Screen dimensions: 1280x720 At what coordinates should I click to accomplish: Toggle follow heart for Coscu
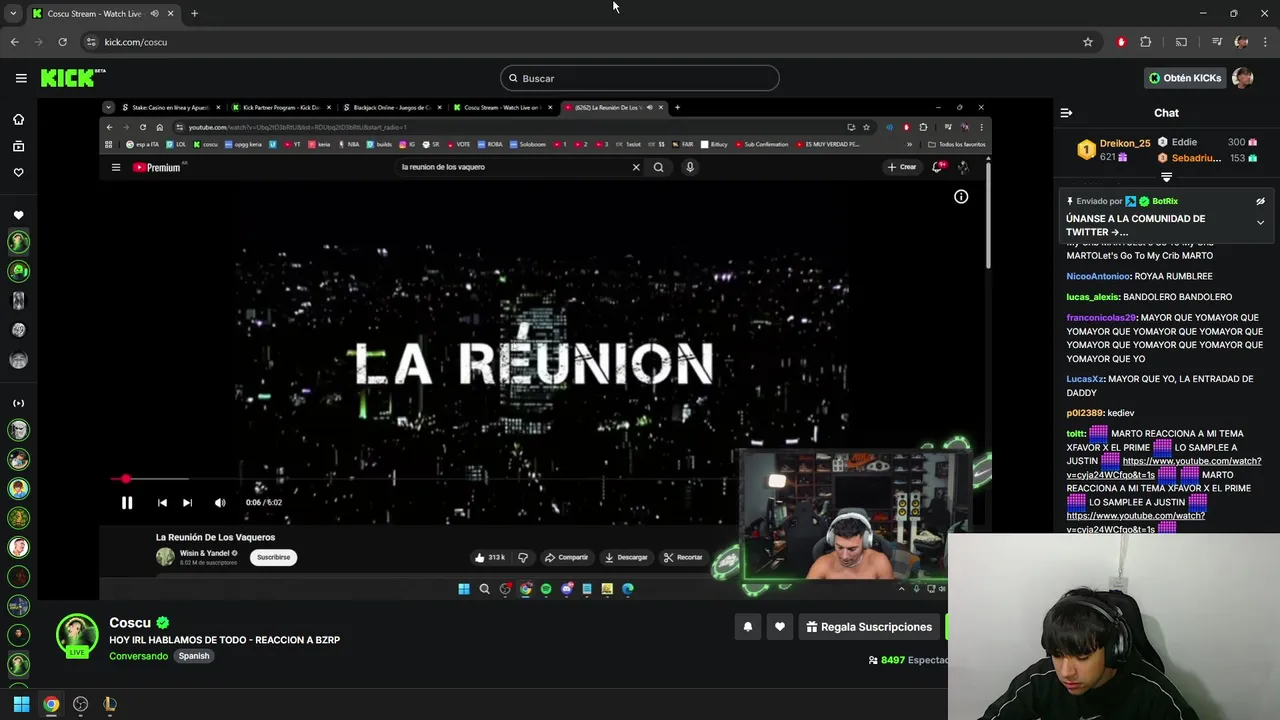click(x=780, y=627)
